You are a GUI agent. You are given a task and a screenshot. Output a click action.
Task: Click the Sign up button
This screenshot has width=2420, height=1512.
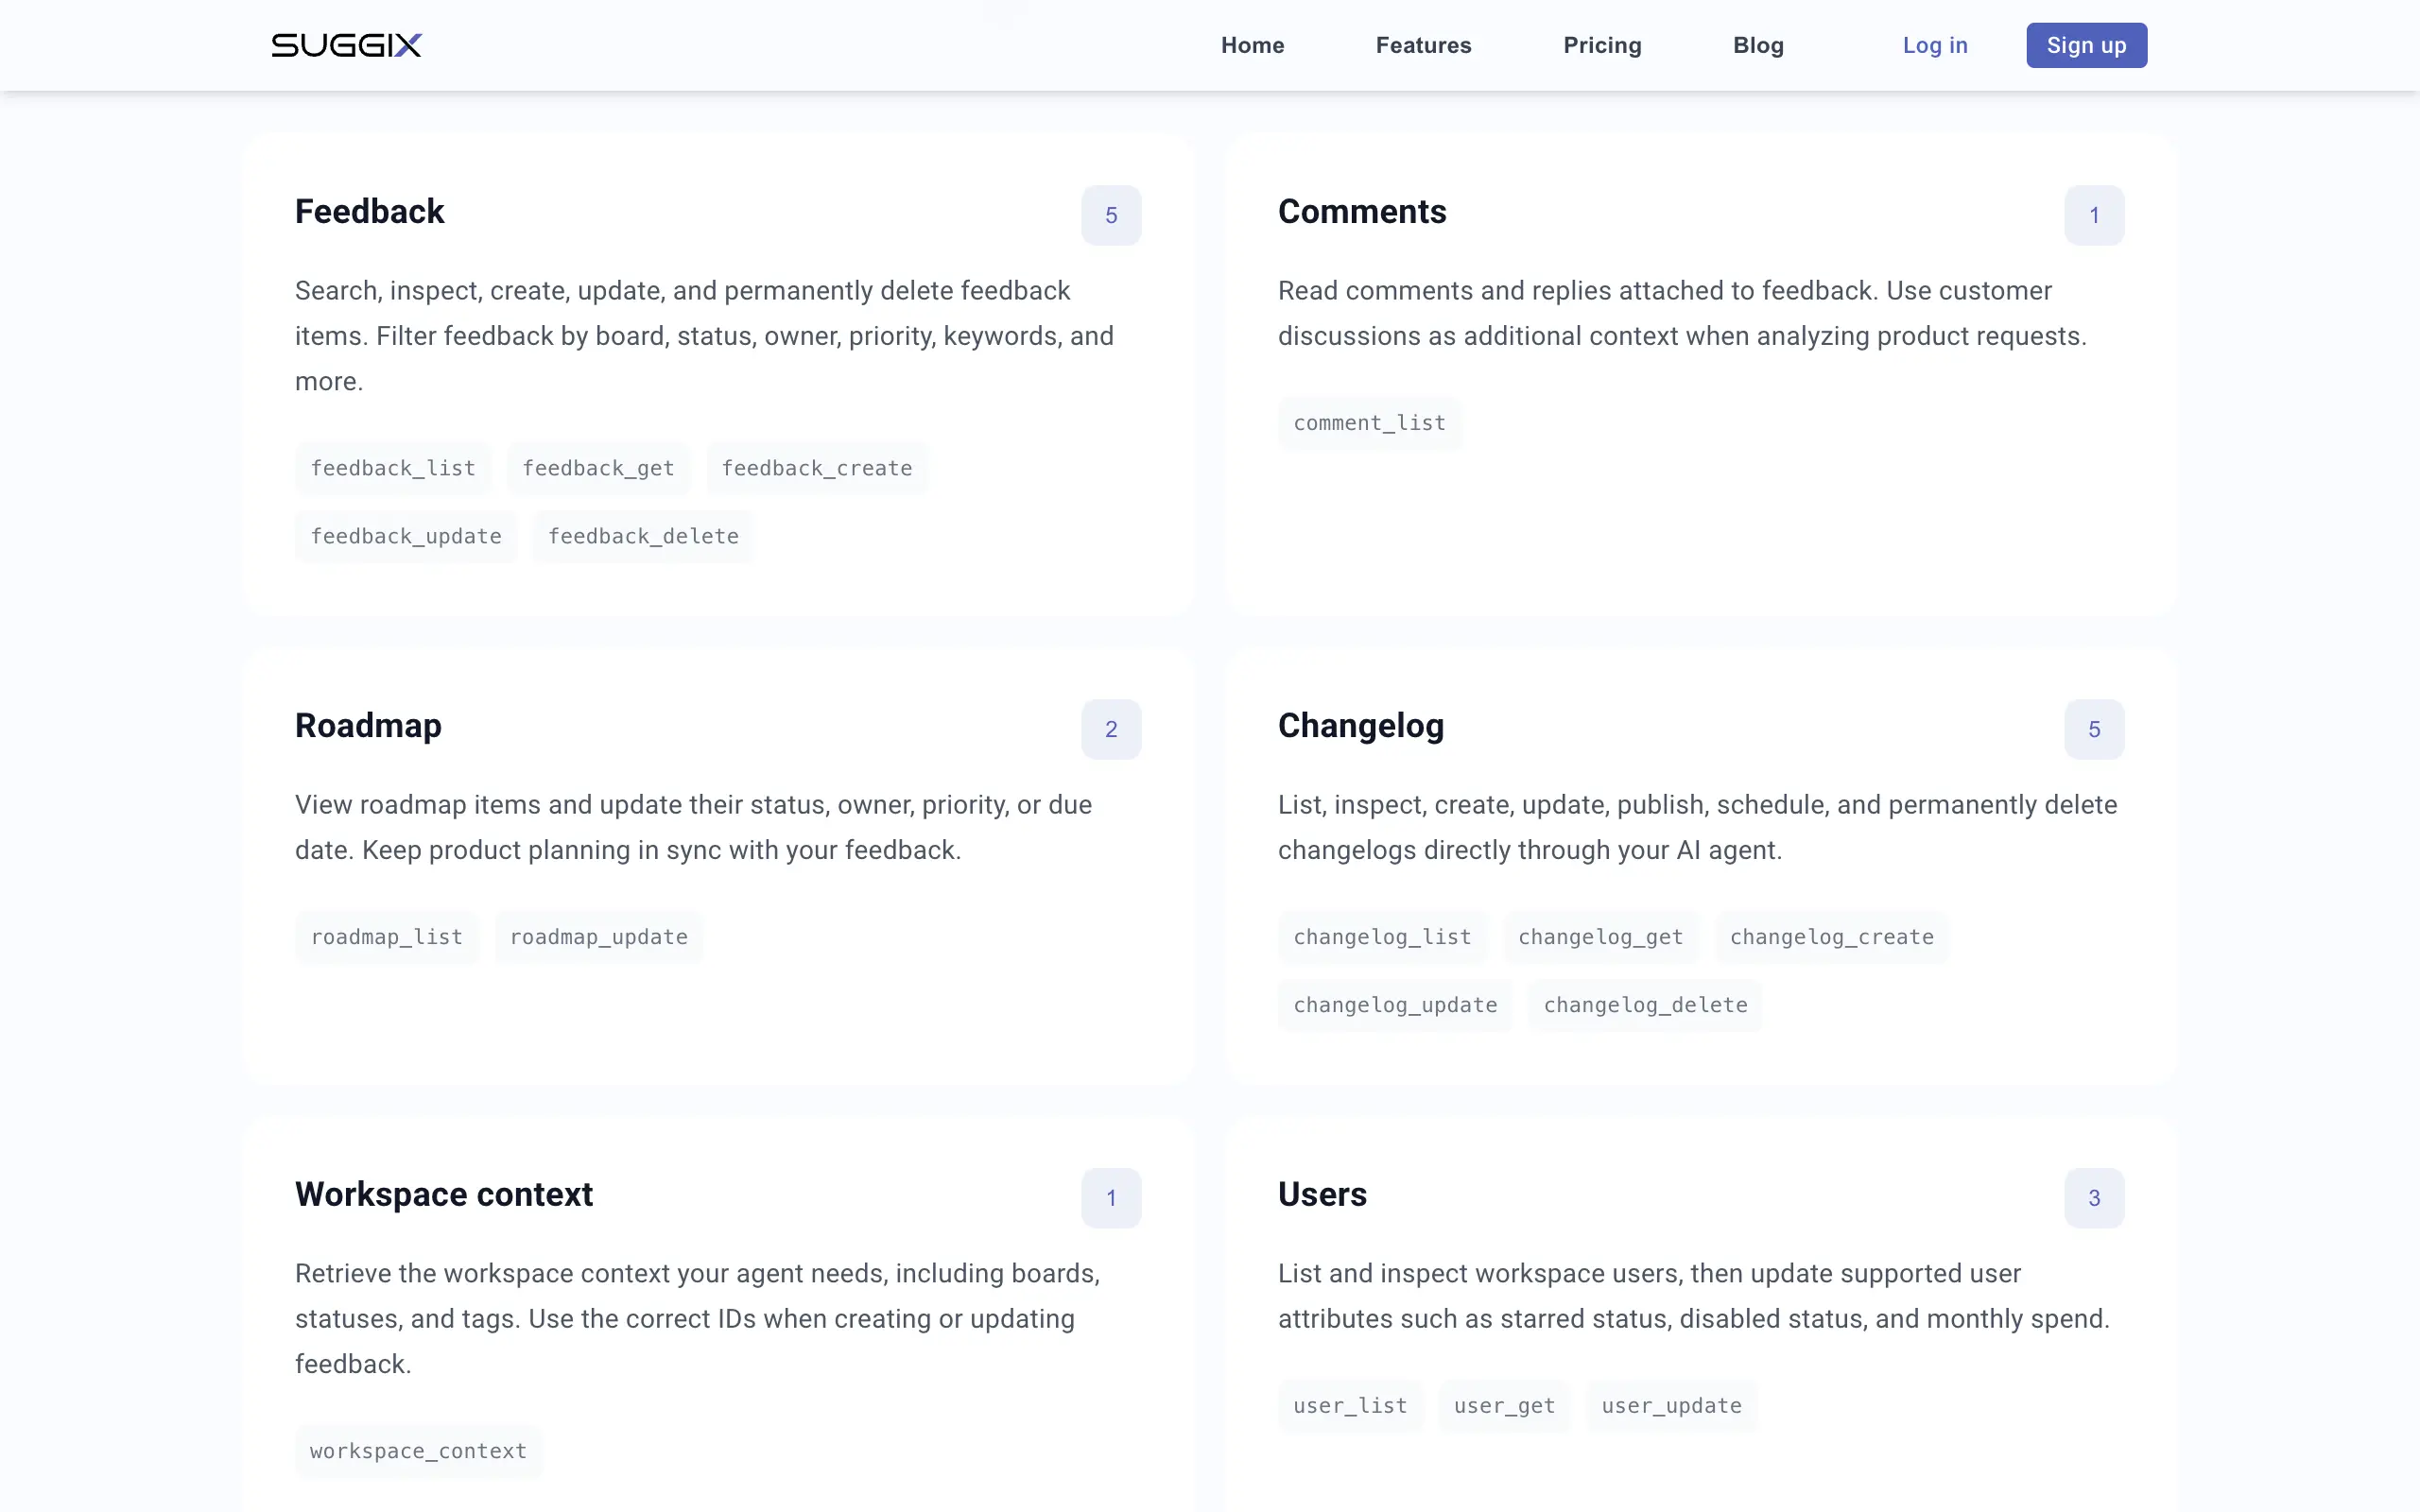(2086, 45)
